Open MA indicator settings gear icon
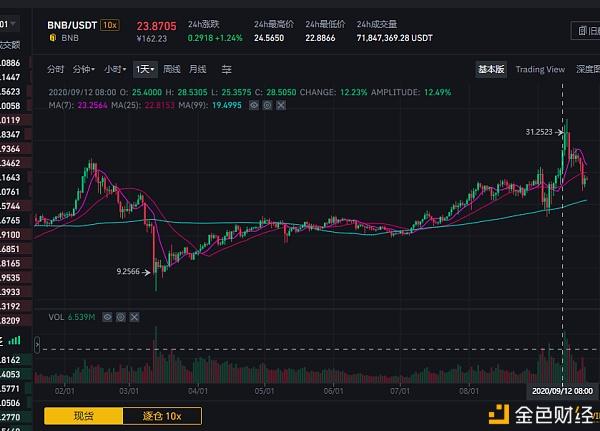This screenshot has width=600, height=431. (267, 105)
